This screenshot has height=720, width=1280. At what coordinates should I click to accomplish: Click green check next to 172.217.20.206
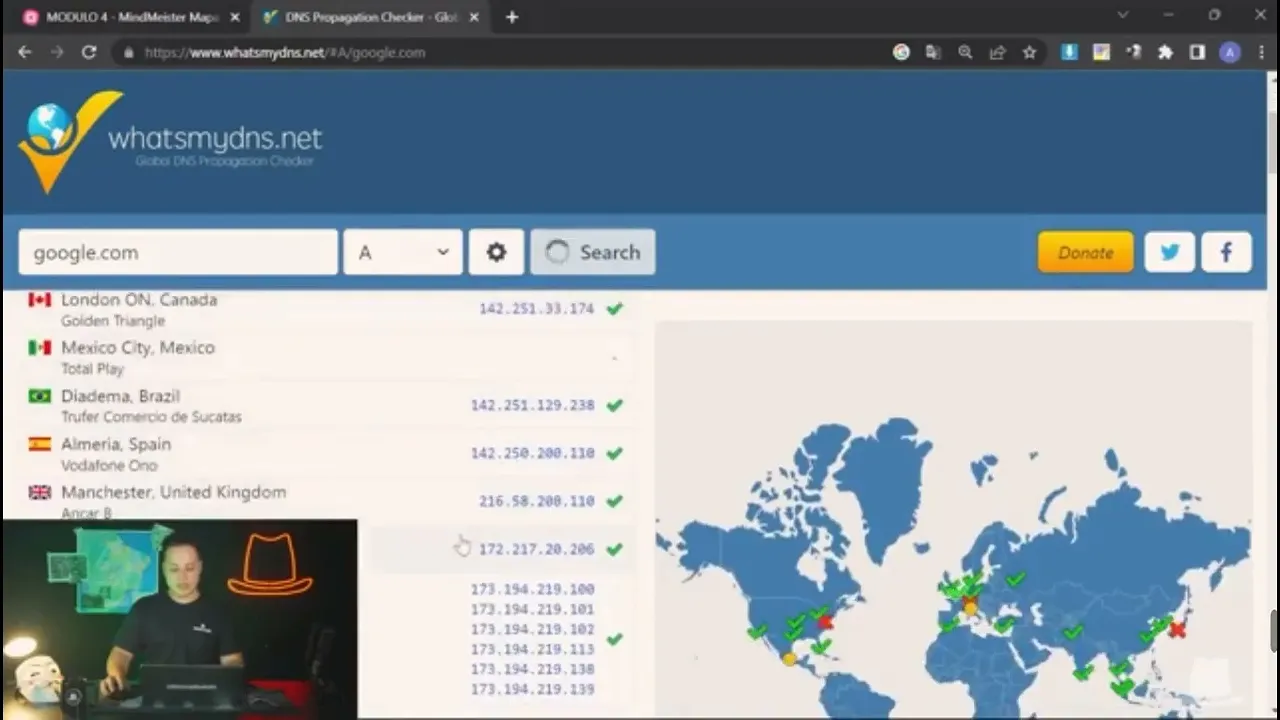pos(615,549)
